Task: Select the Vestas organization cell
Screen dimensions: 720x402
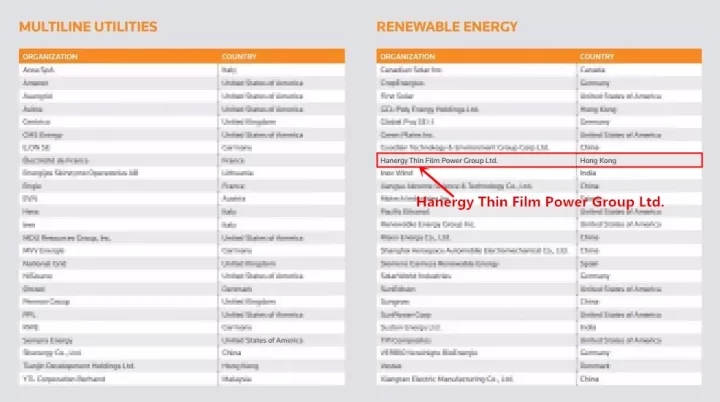Action: coord(476,366)
